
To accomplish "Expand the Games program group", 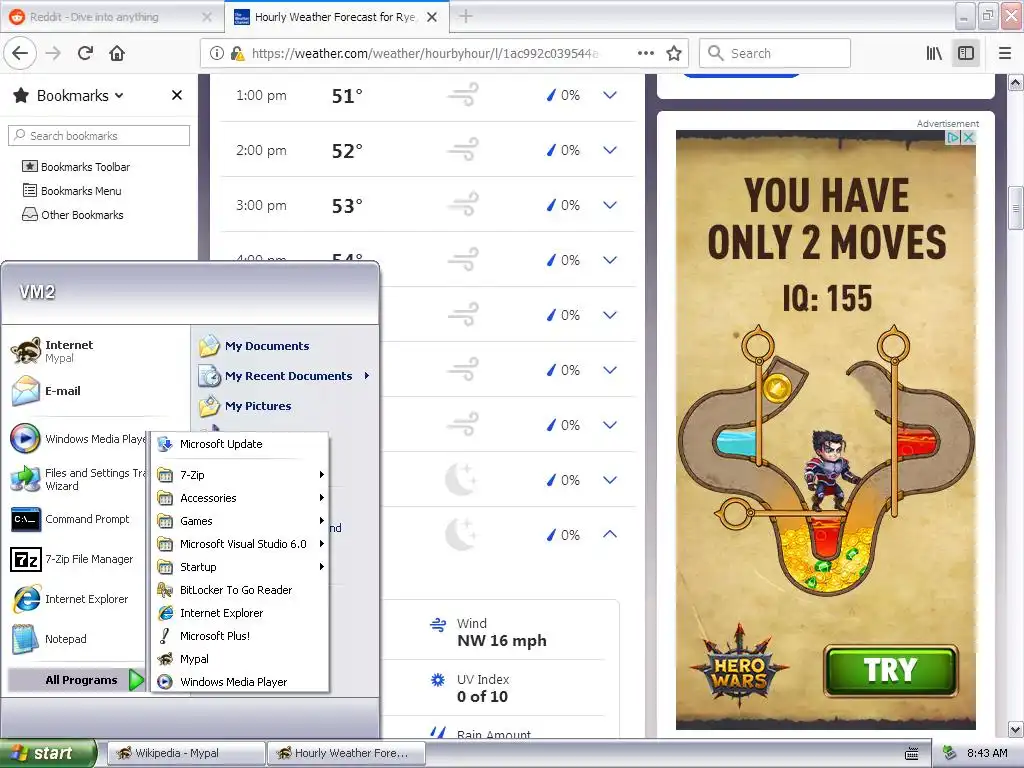I will (240, 520).
